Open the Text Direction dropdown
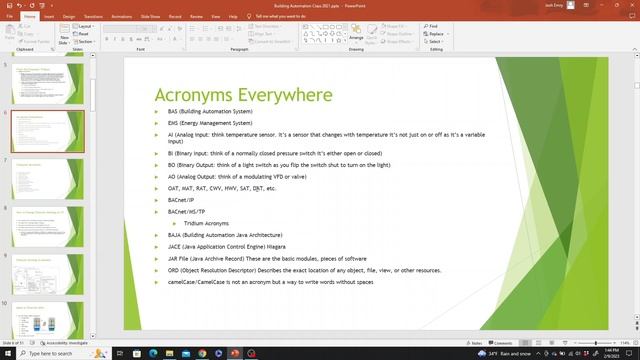The height and width of the screenshot is (360, 640). pyautogui.click(x=265, y=26)
